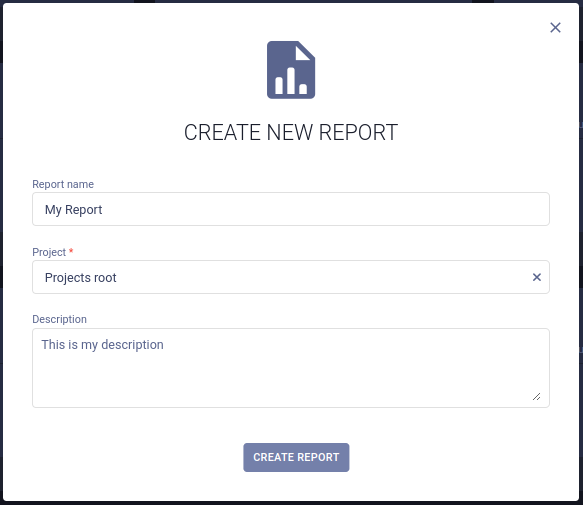Click the Description label
The image size is (583, 505).
point(59,319)
